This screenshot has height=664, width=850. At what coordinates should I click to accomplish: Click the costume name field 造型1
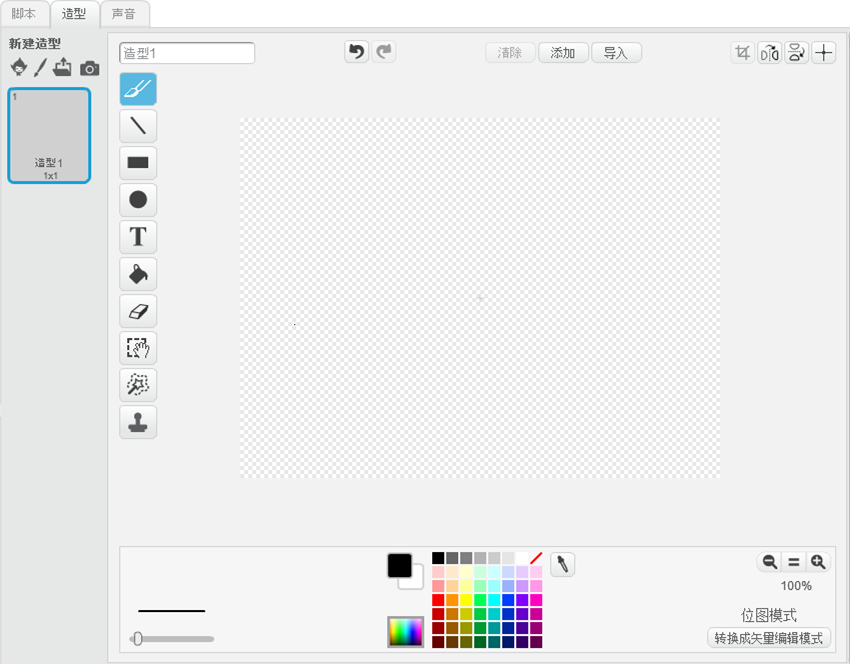(x=187, y=53)
